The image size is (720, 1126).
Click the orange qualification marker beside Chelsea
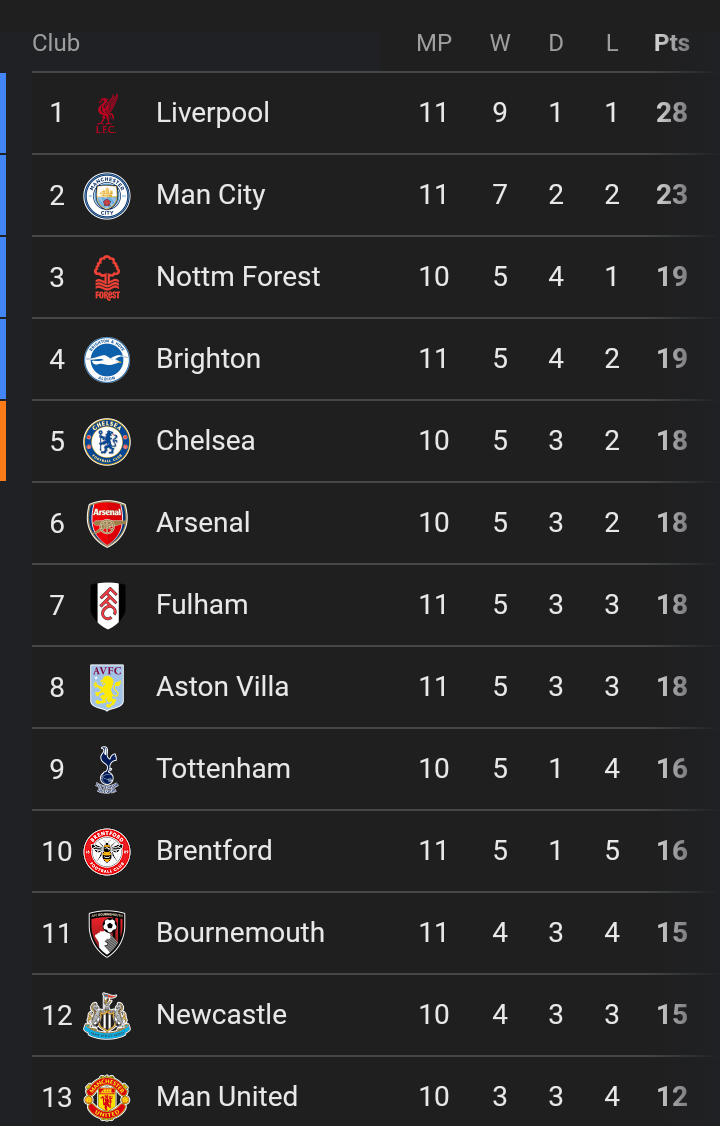[x=3, y=441]
